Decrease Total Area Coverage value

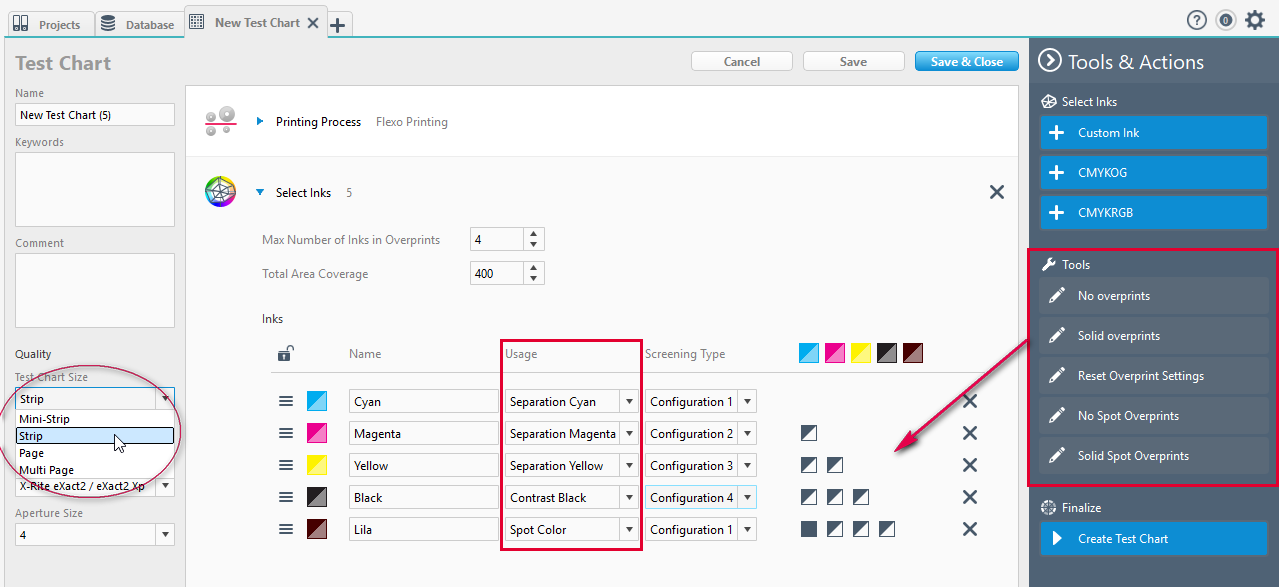(534, 279)
